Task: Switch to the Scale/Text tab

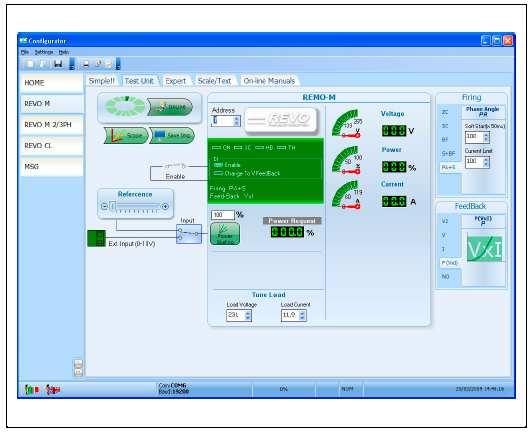Action: [x=214, y=81]
